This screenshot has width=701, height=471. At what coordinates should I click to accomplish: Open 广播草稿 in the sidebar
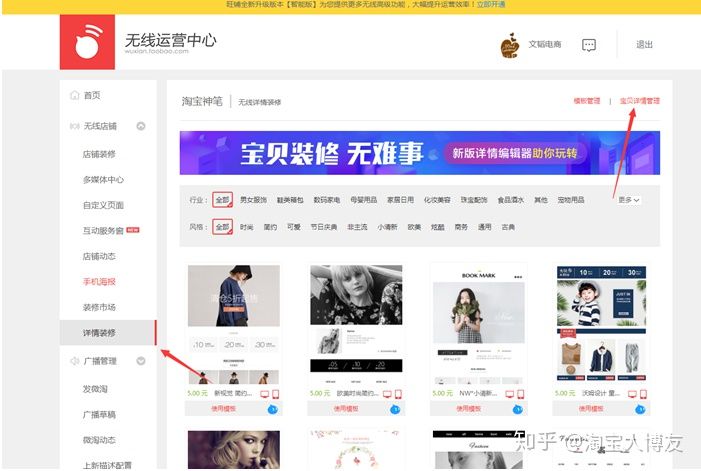[x=99, y=414]
